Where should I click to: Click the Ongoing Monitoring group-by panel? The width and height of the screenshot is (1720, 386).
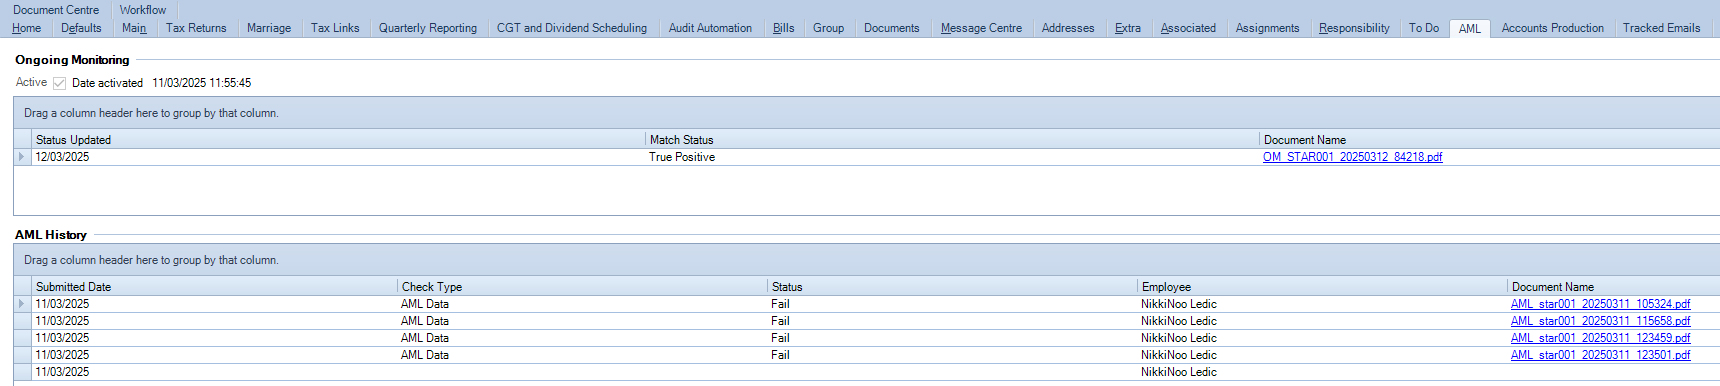(x=867, y=113)
